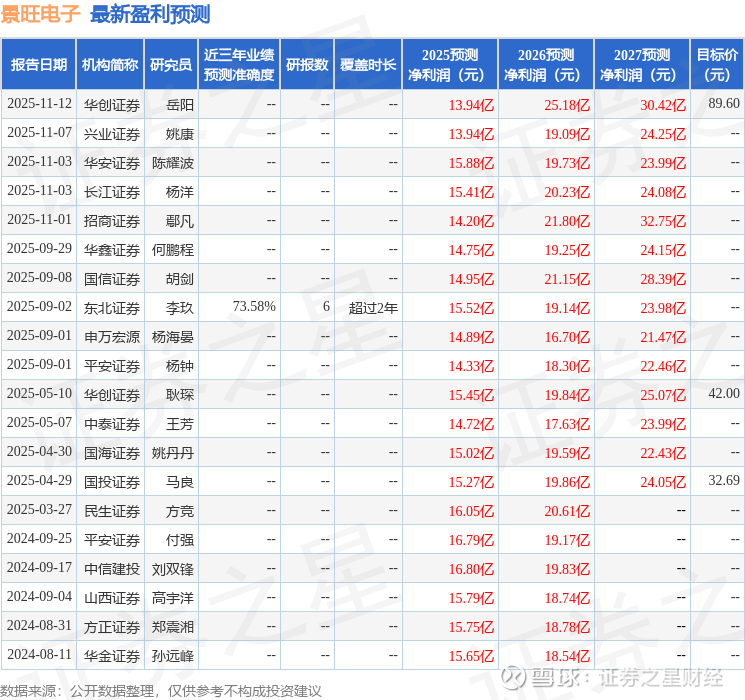Click researcher name 岳阳
The height and width of the screenshot is (700, 745).
[180, 105]
